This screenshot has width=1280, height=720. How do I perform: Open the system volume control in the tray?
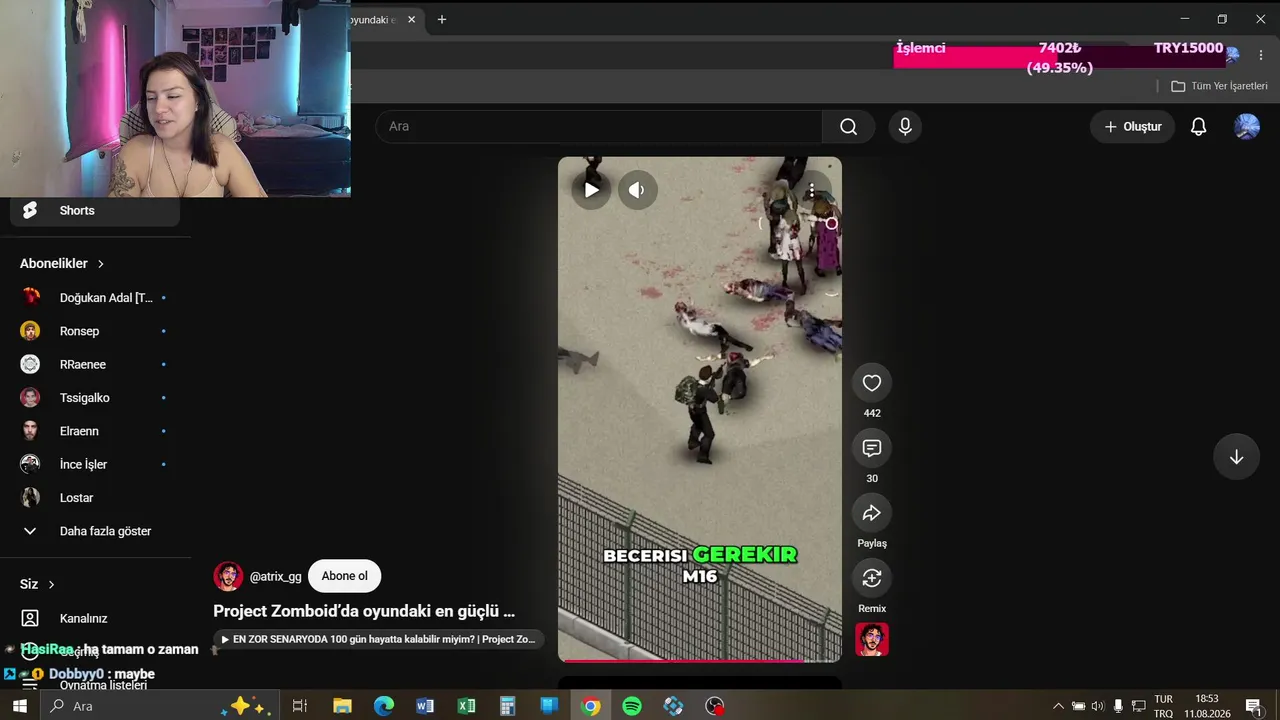(1098, 706)
